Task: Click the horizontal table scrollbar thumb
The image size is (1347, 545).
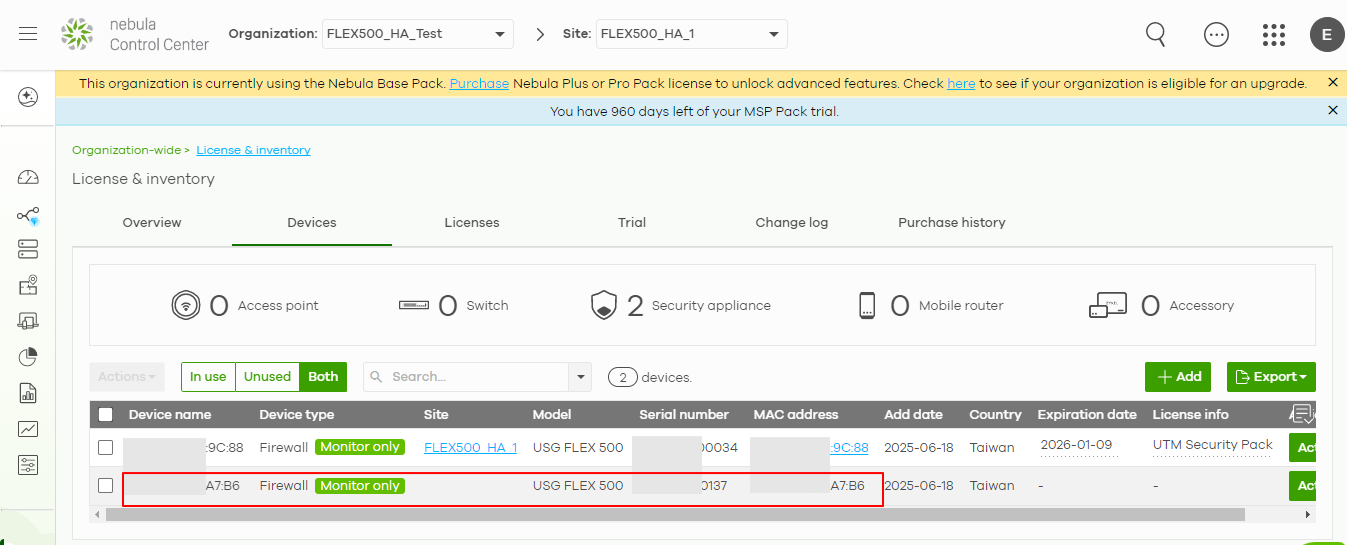Action: tap(675, 514)
